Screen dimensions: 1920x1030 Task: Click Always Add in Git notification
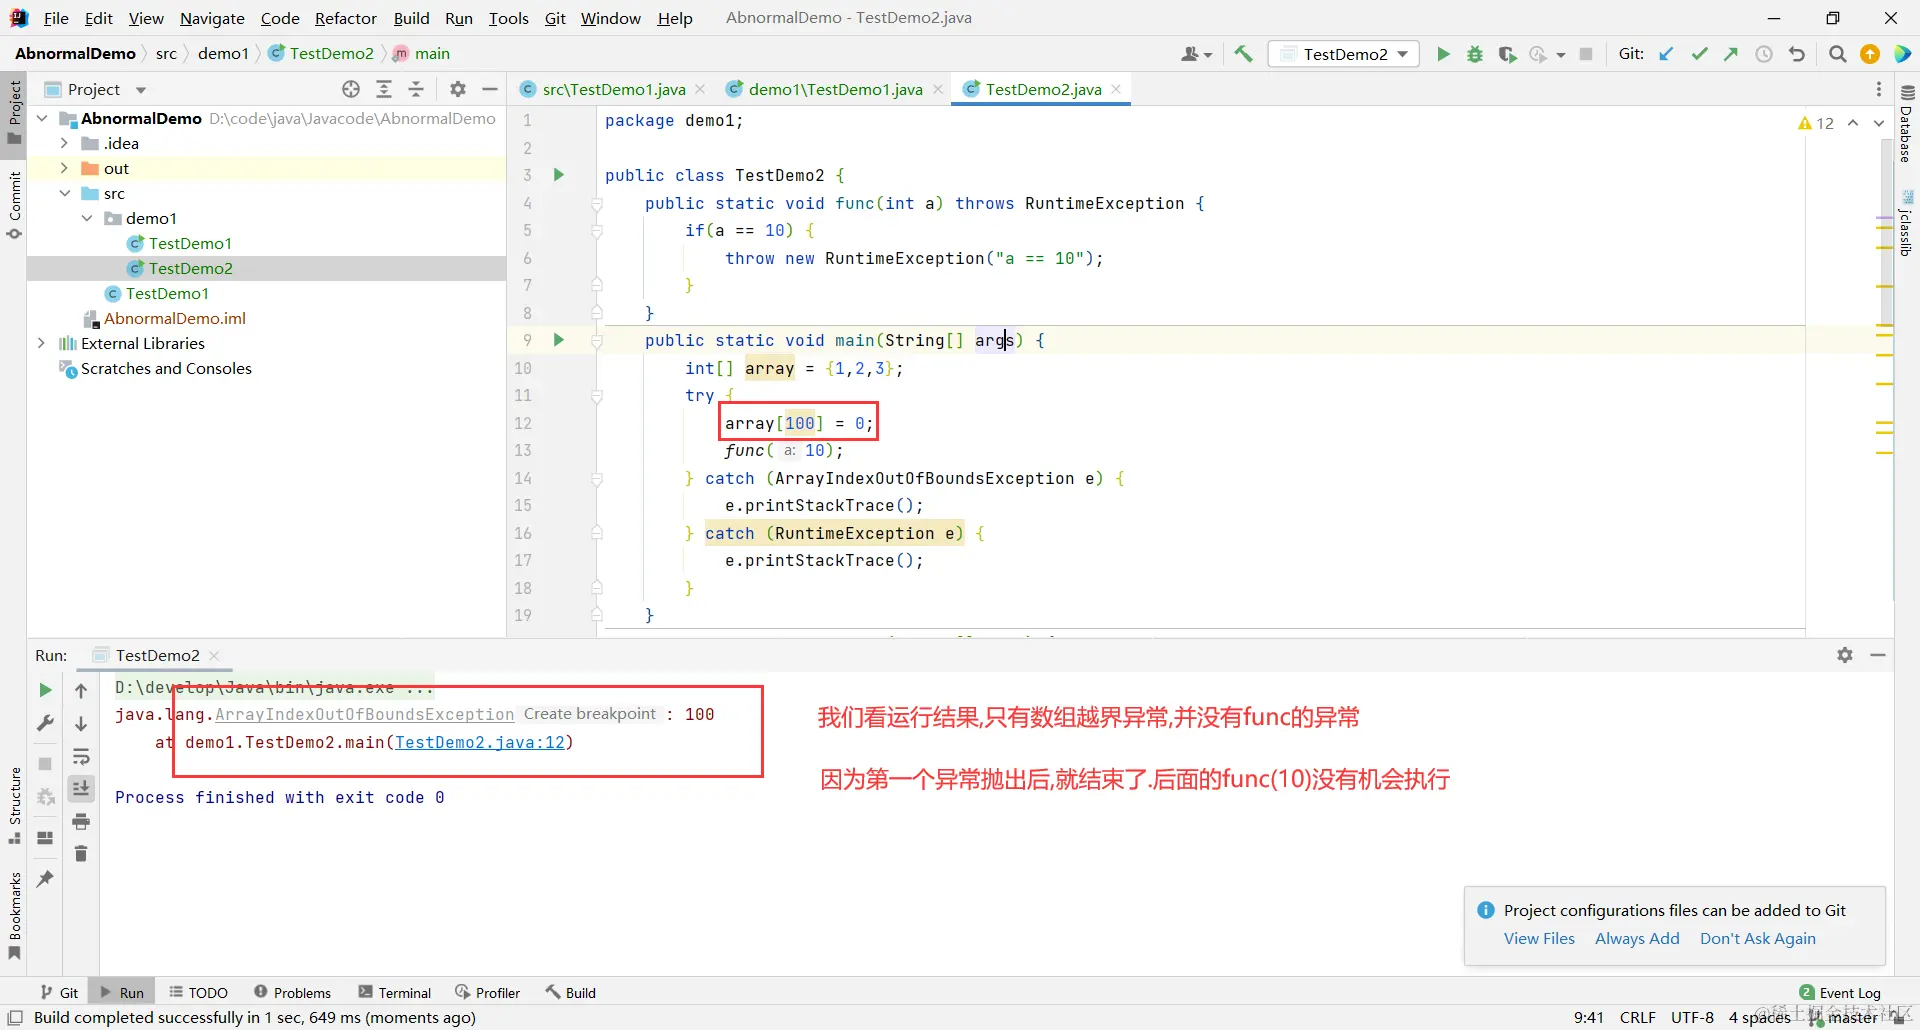pos(1637,938)
